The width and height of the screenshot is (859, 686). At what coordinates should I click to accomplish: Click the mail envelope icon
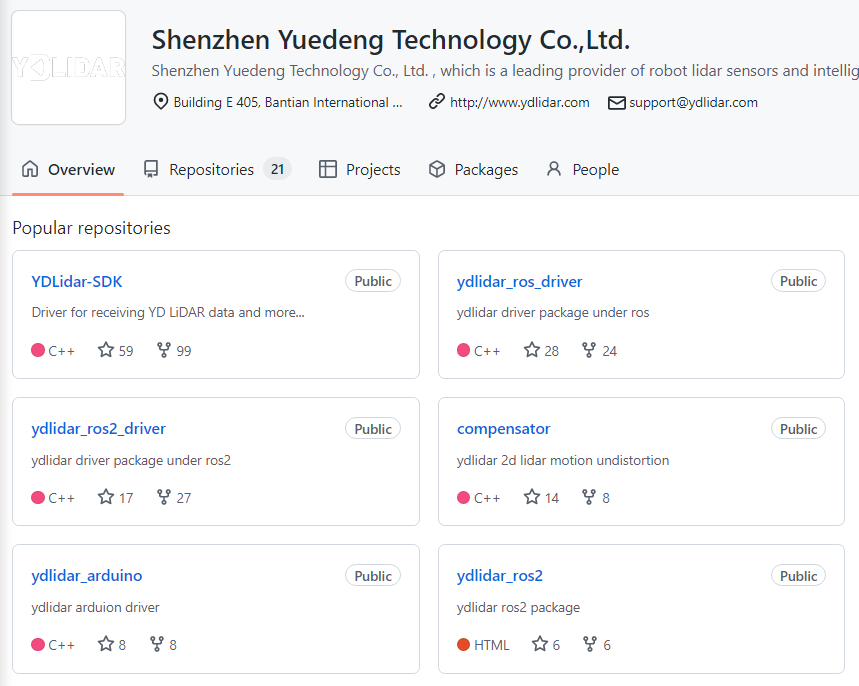pyautogui.click(x=616, y=102)
